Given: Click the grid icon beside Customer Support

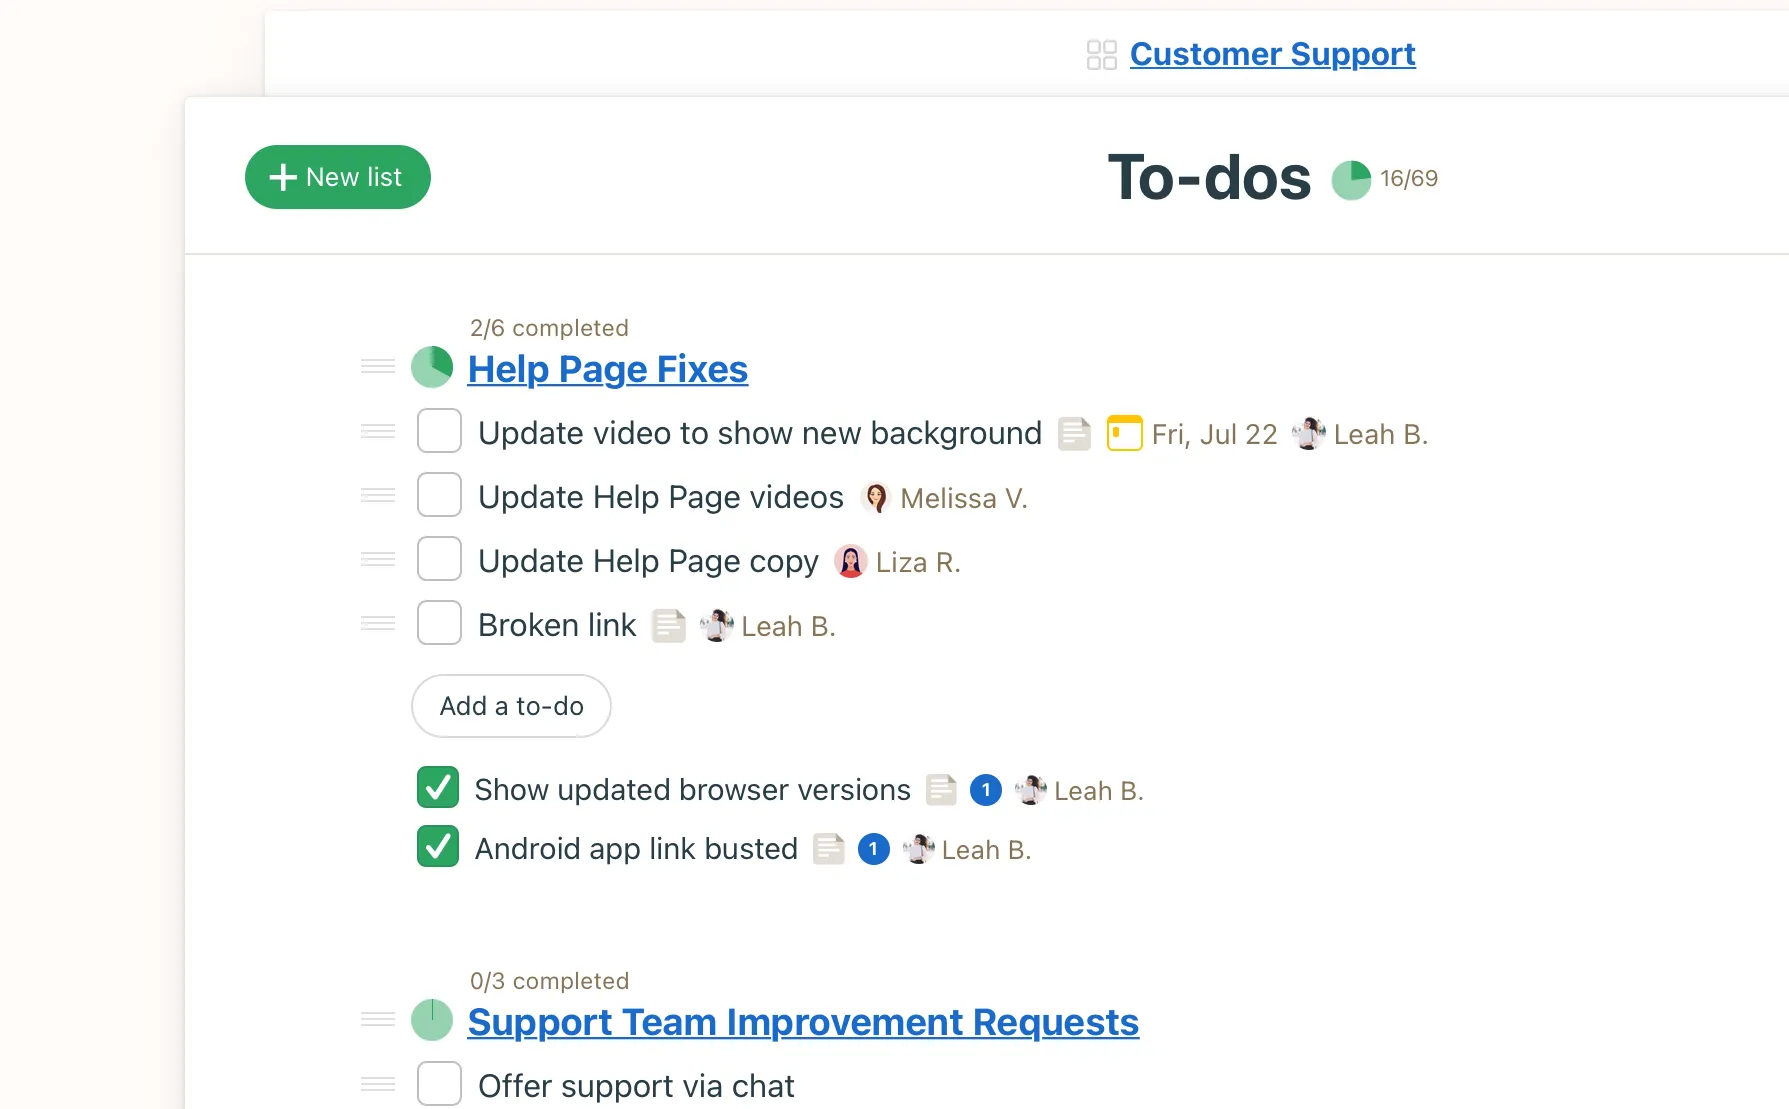Looking at the screenshot, I should tap(1100, 55).
